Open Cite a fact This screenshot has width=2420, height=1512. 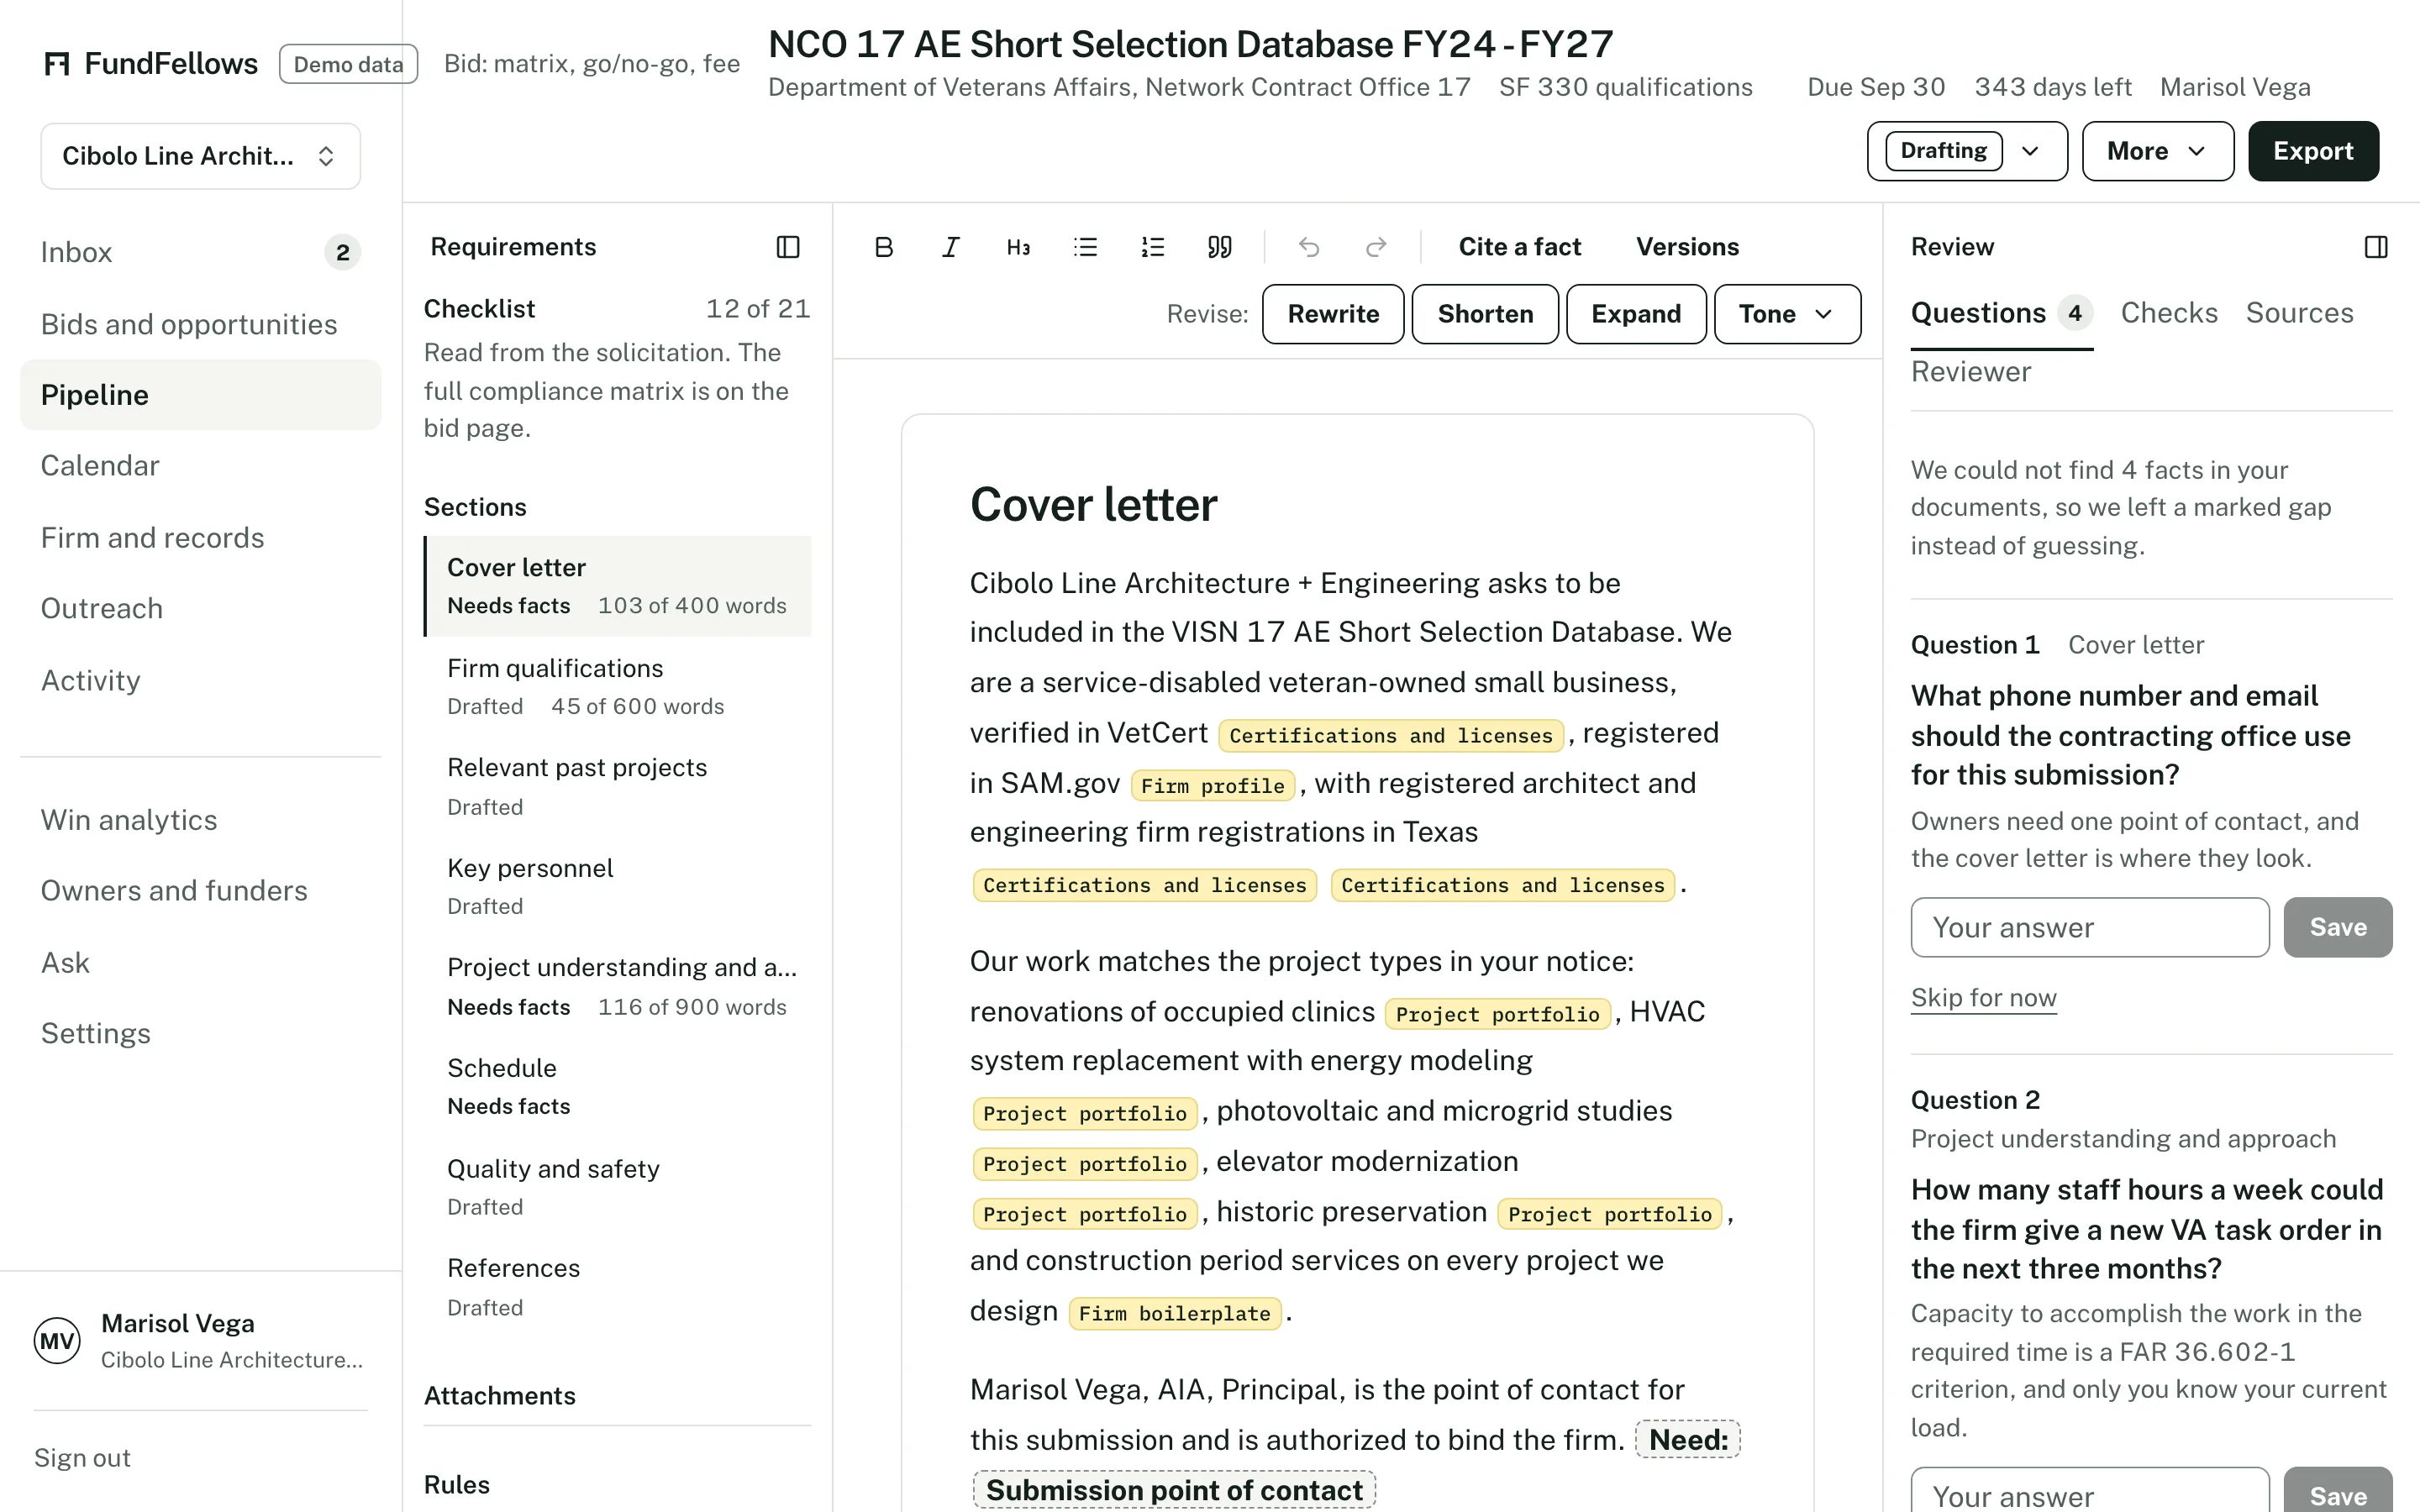pos(1519,247)
